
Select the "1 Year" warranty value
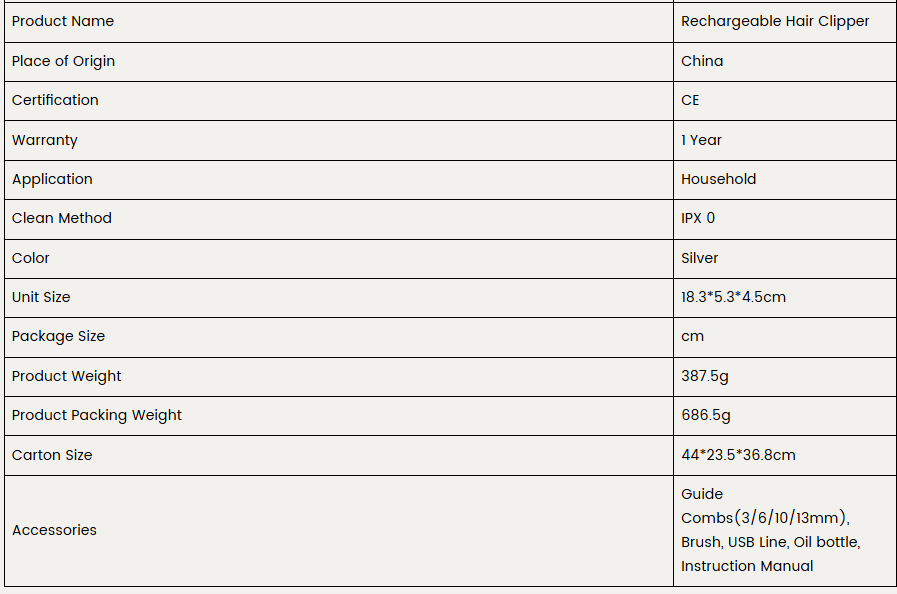[x=701, y=140]
